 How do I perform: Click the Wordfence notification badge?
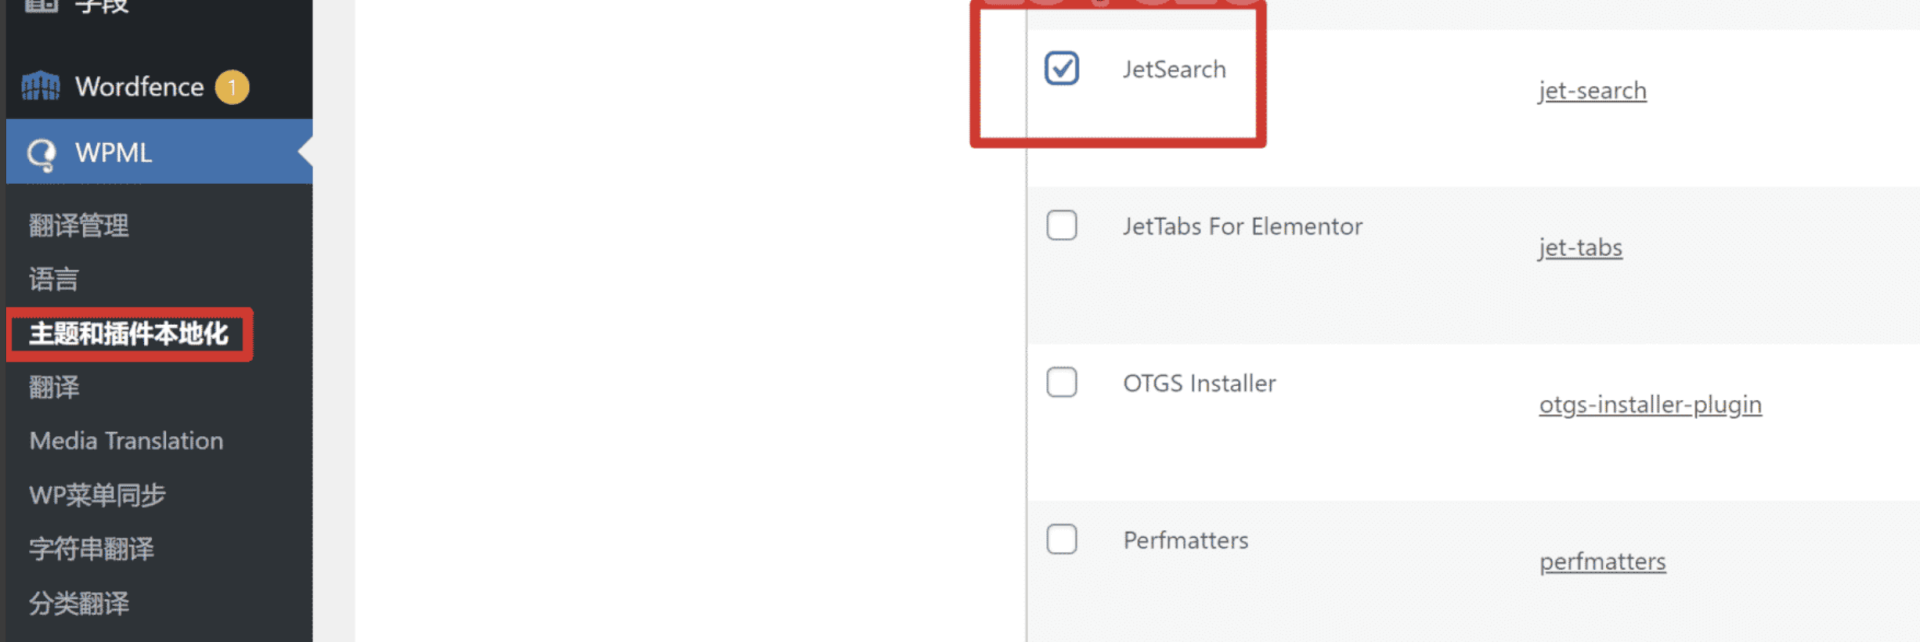232,87
